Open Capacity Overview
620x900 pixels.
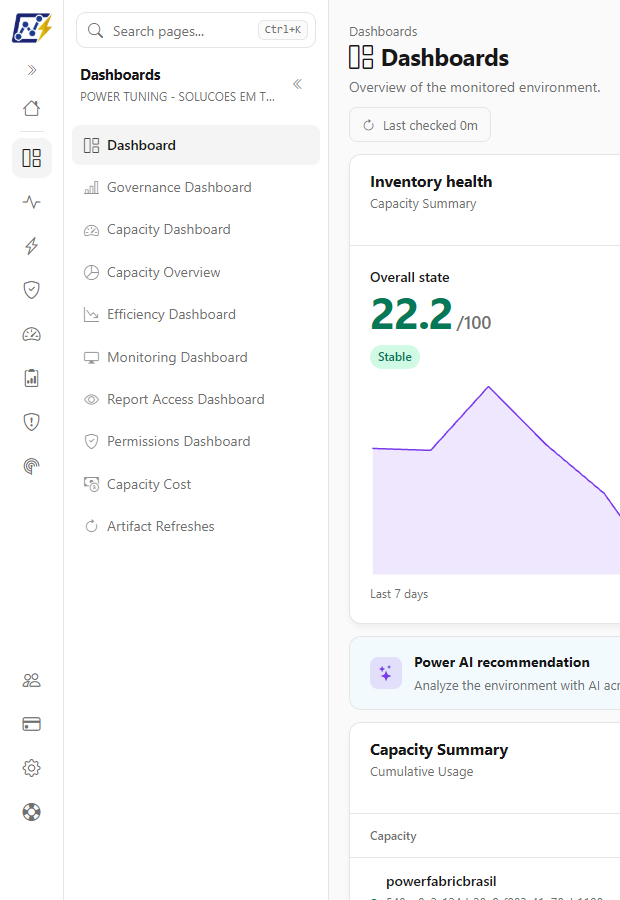point(196,272)
